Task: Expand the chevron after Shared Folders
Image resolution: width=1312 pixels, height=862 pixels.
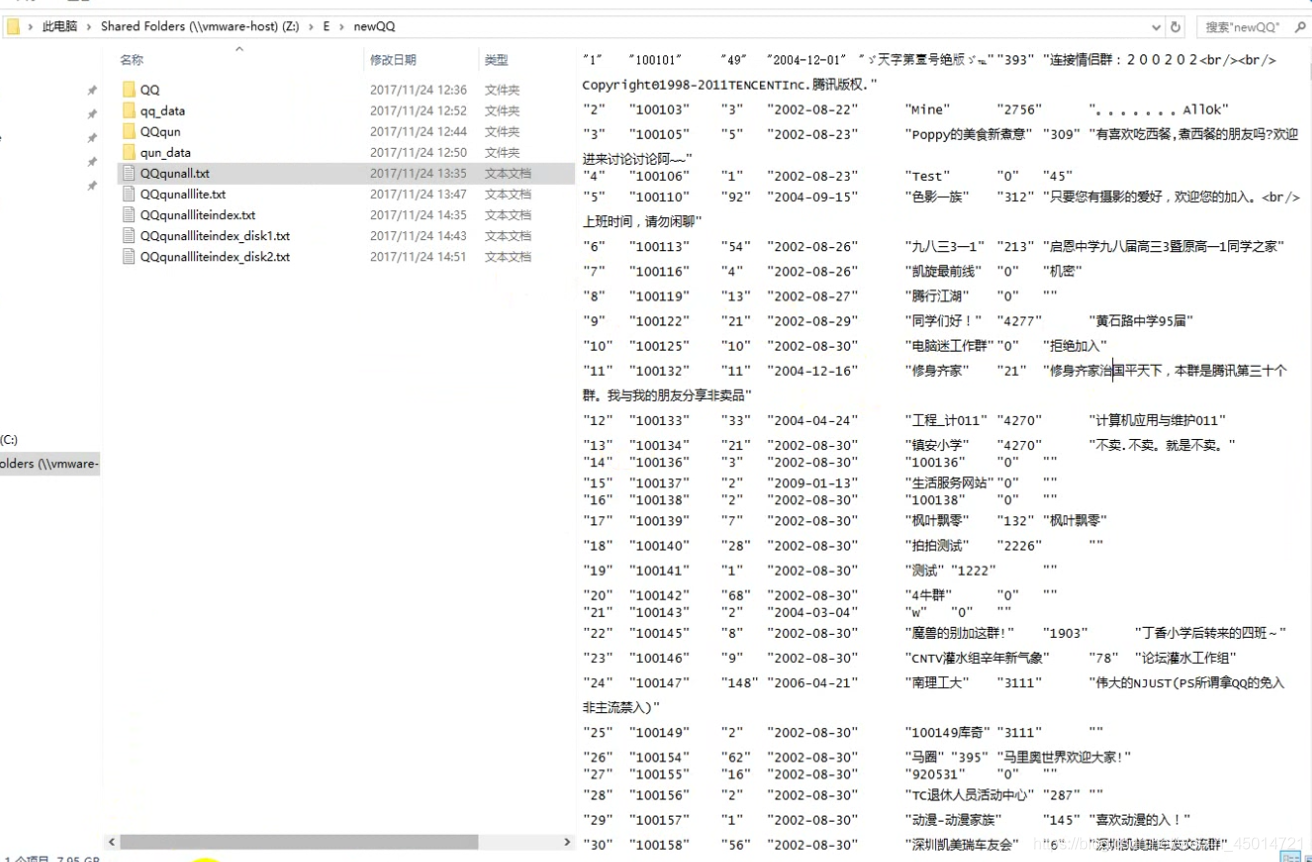Action: [310, 27]
